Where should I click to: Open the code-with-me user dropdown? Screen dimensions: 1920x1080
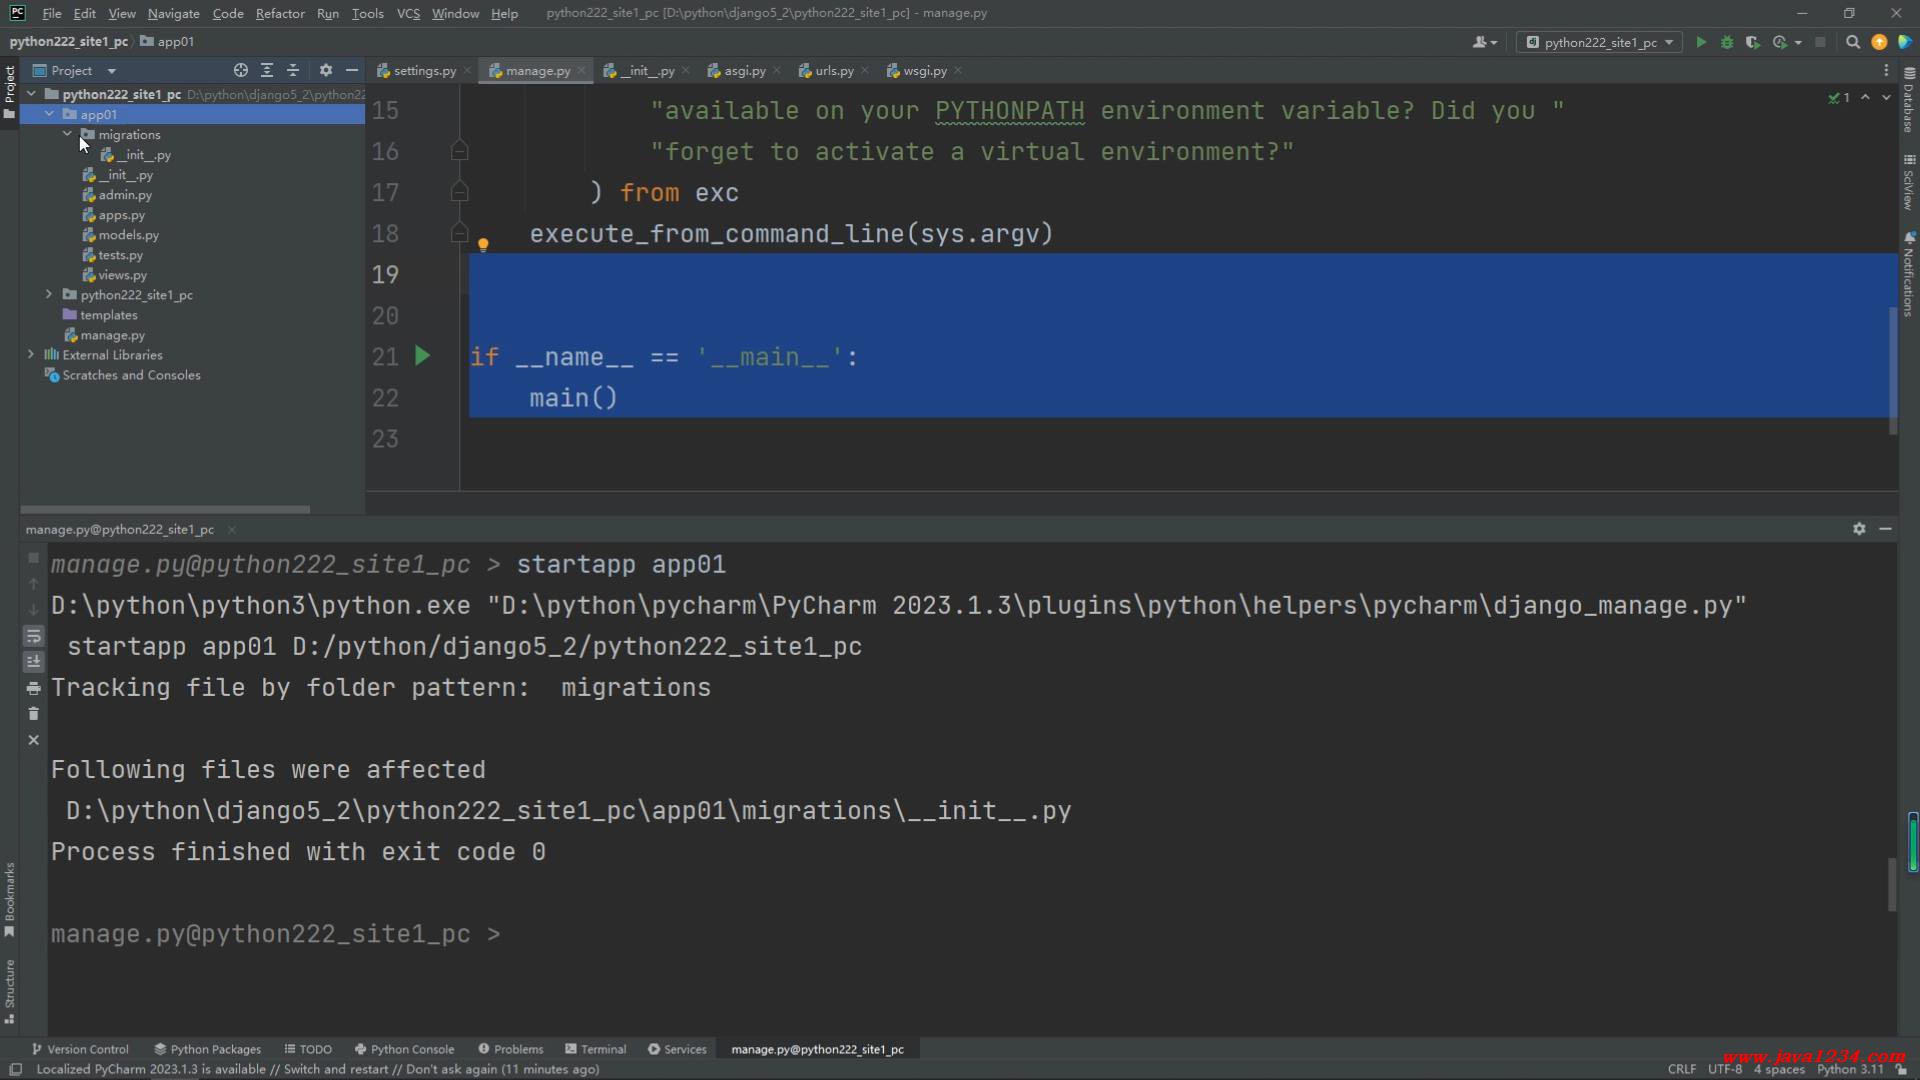tap(1484, 42)
